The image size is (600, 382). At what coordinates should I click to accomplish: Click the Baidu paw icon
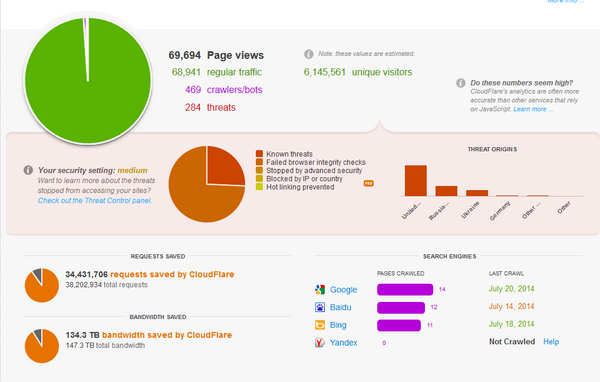click(320, 307)
